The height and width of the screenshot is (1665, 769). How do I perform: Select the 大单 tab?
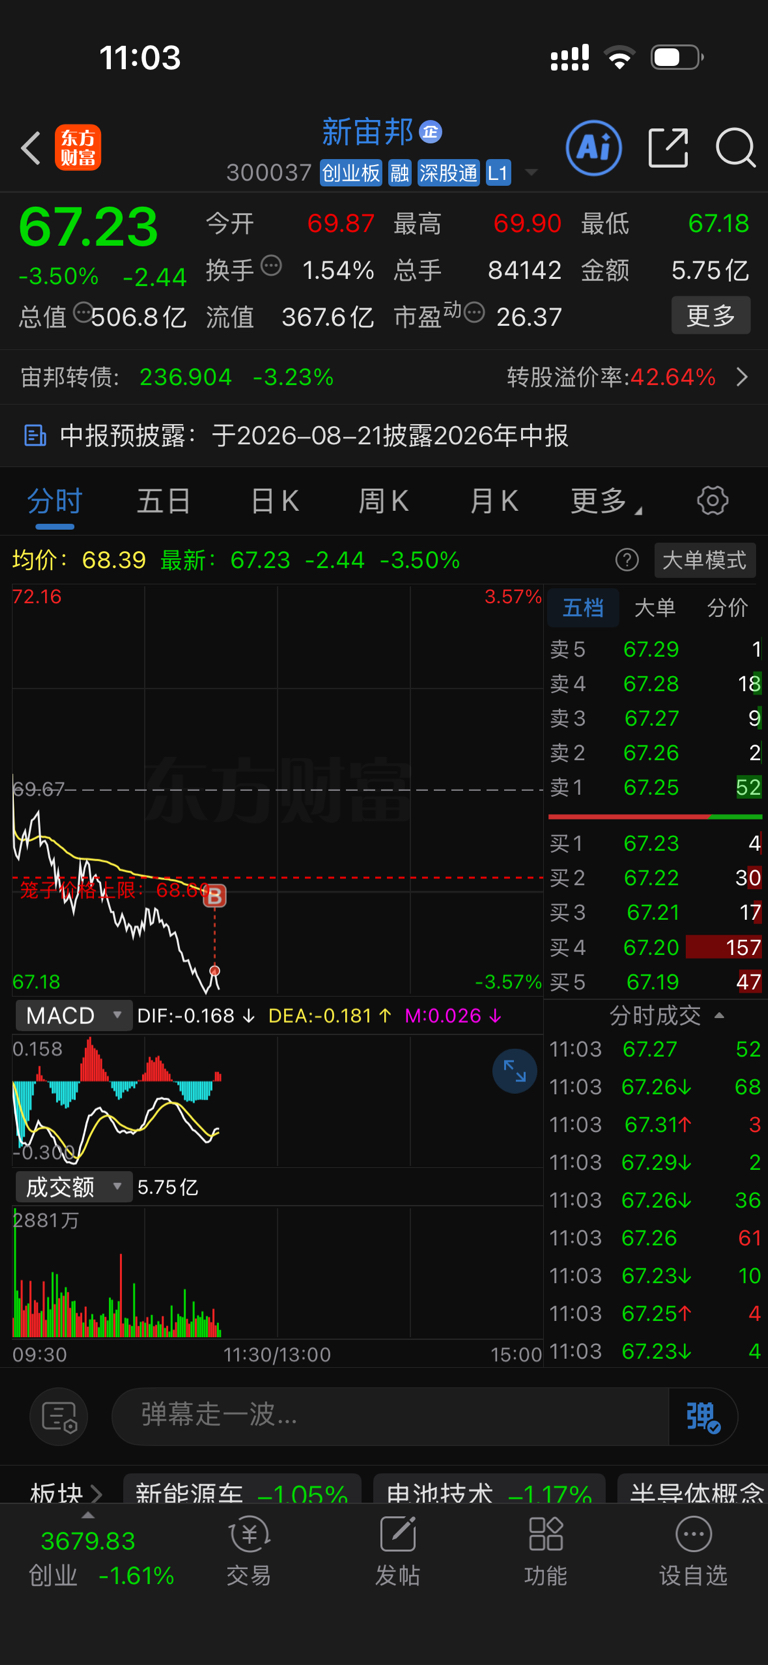tap(655, 608)
